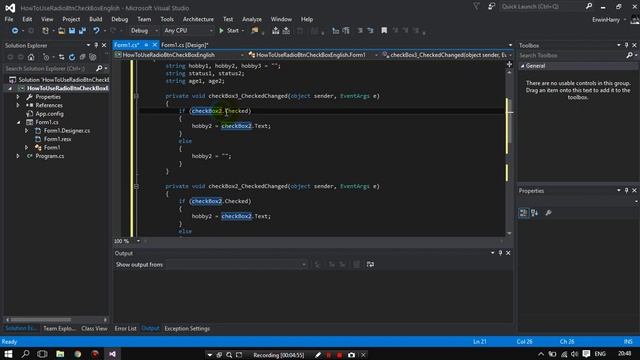Click the split editor window handle

click(509, 64)
